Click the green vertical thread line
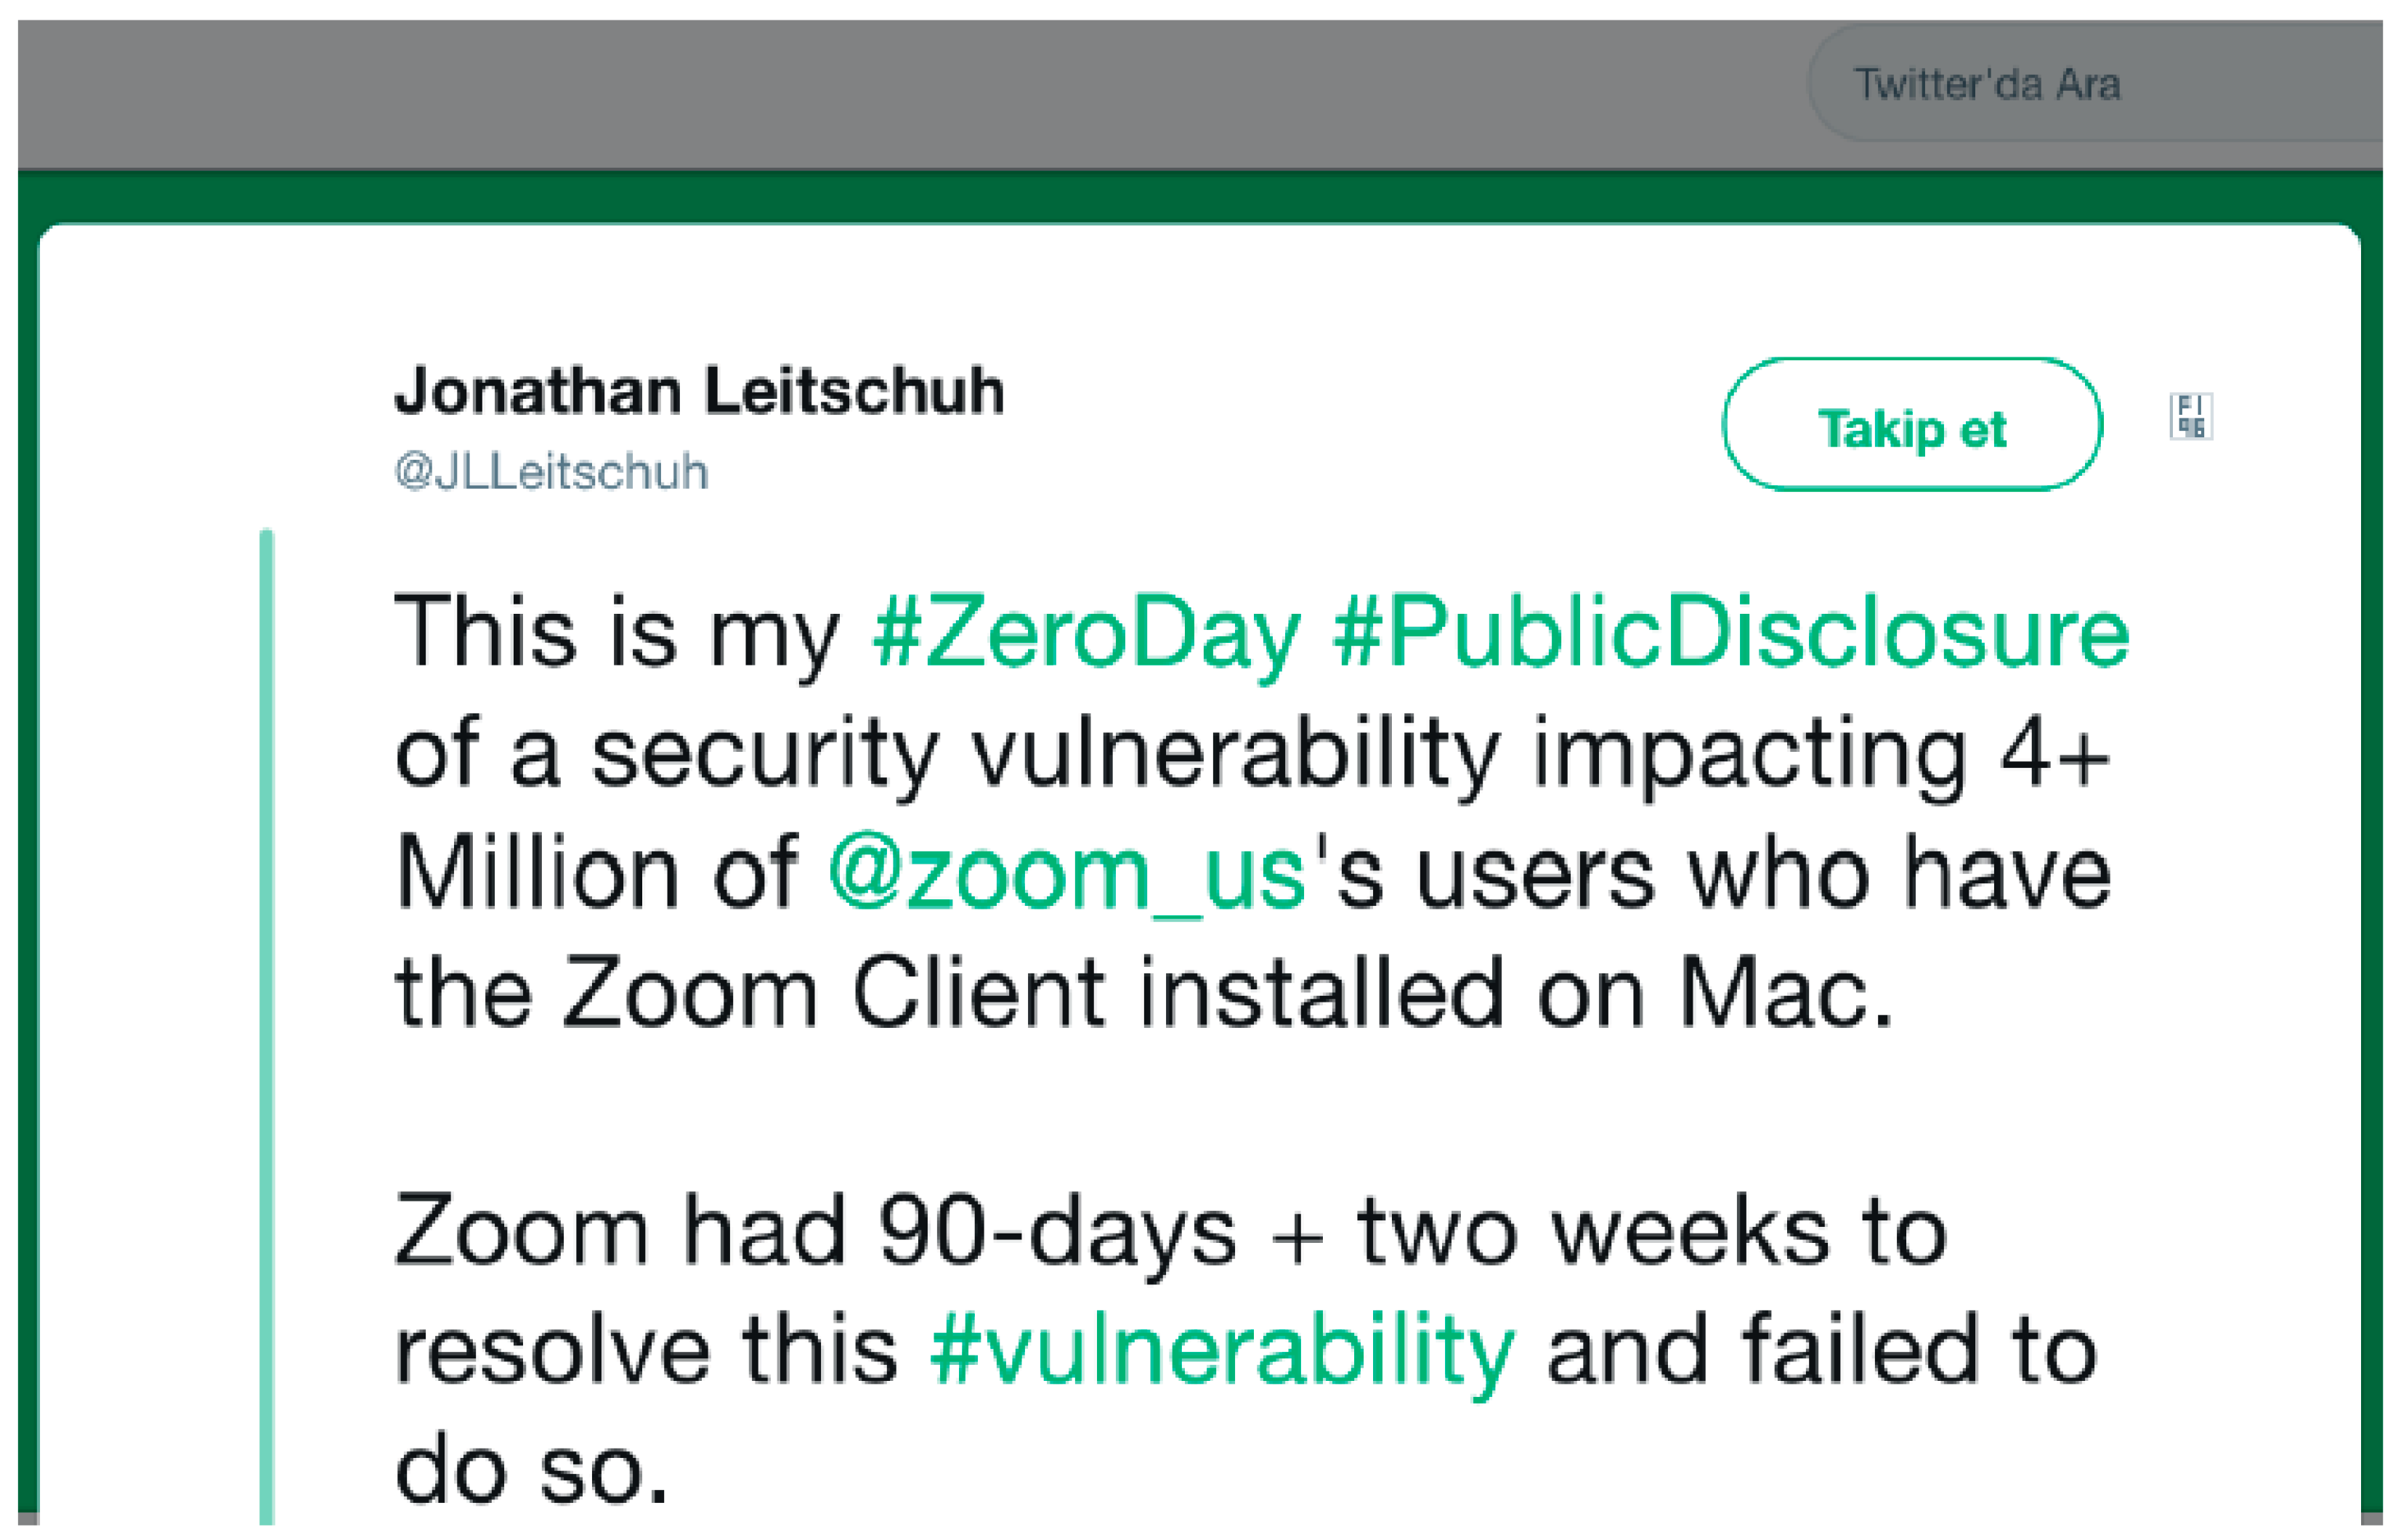 (266, 1000)
